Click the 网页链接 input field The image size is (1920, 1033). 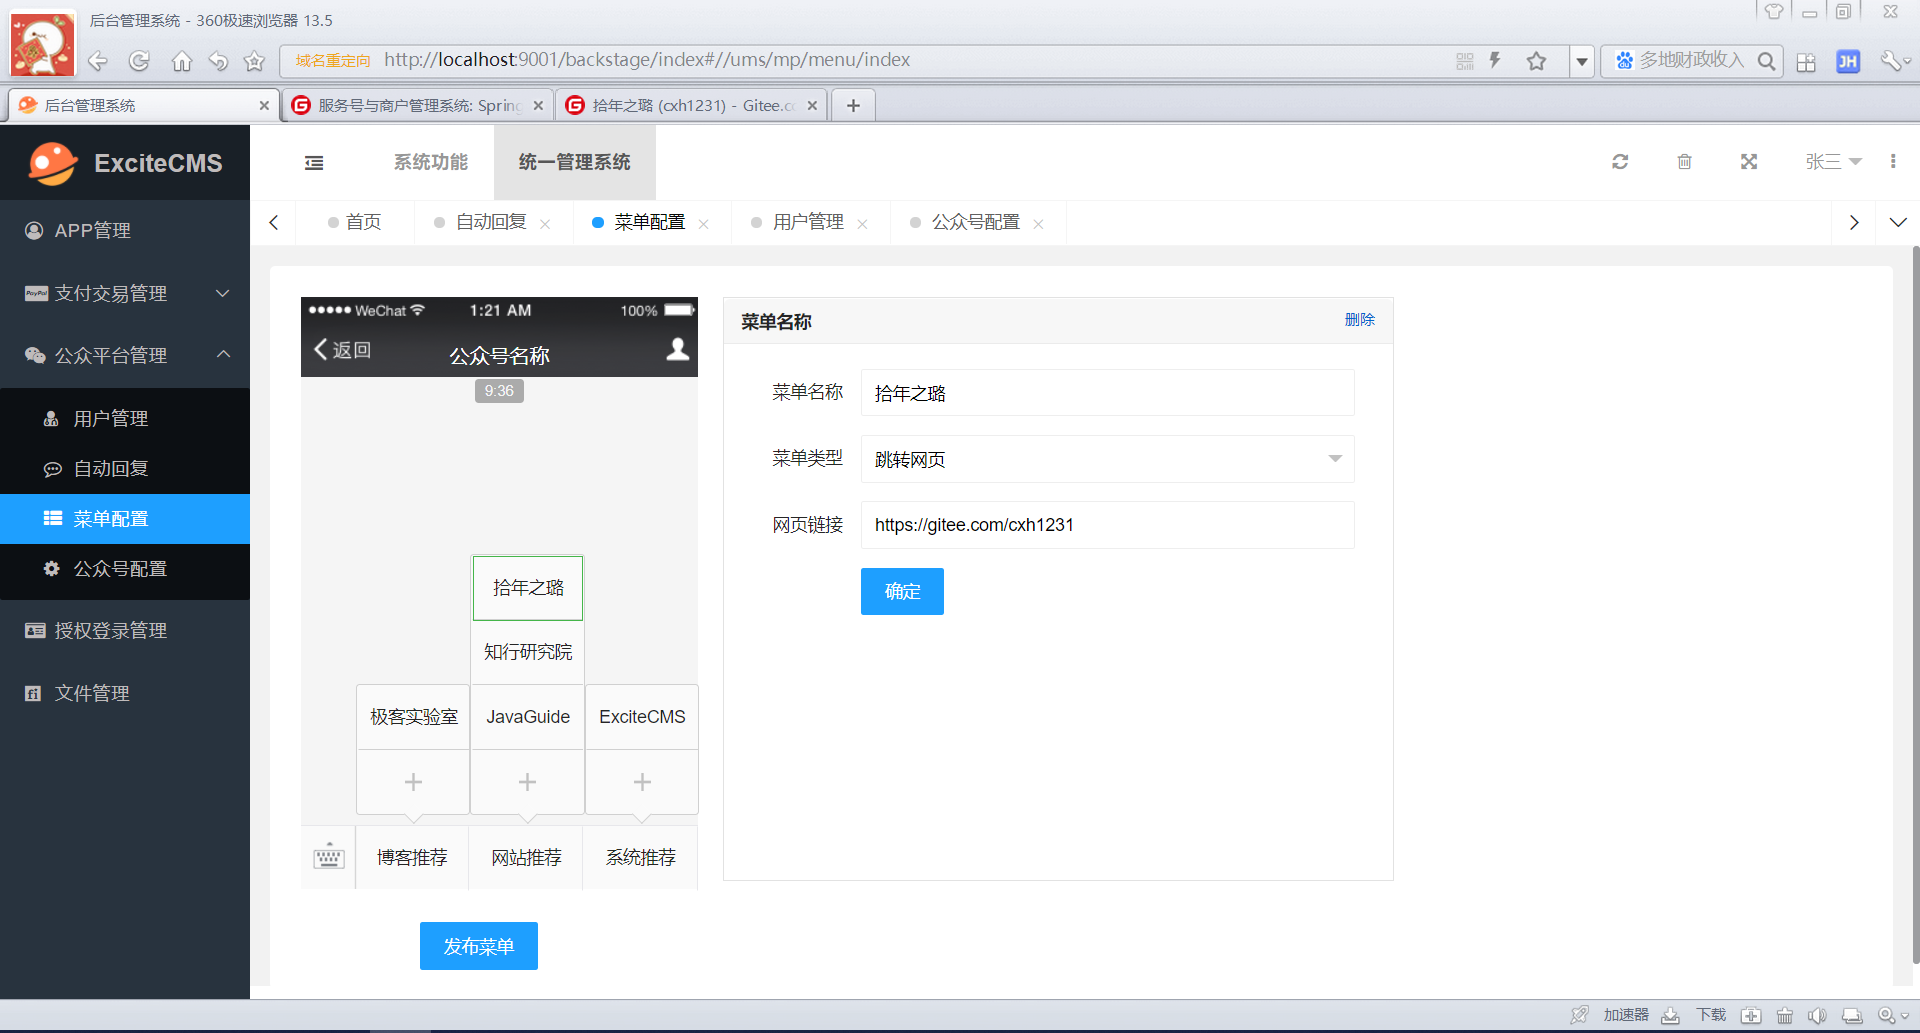(x=1107, y=525)
